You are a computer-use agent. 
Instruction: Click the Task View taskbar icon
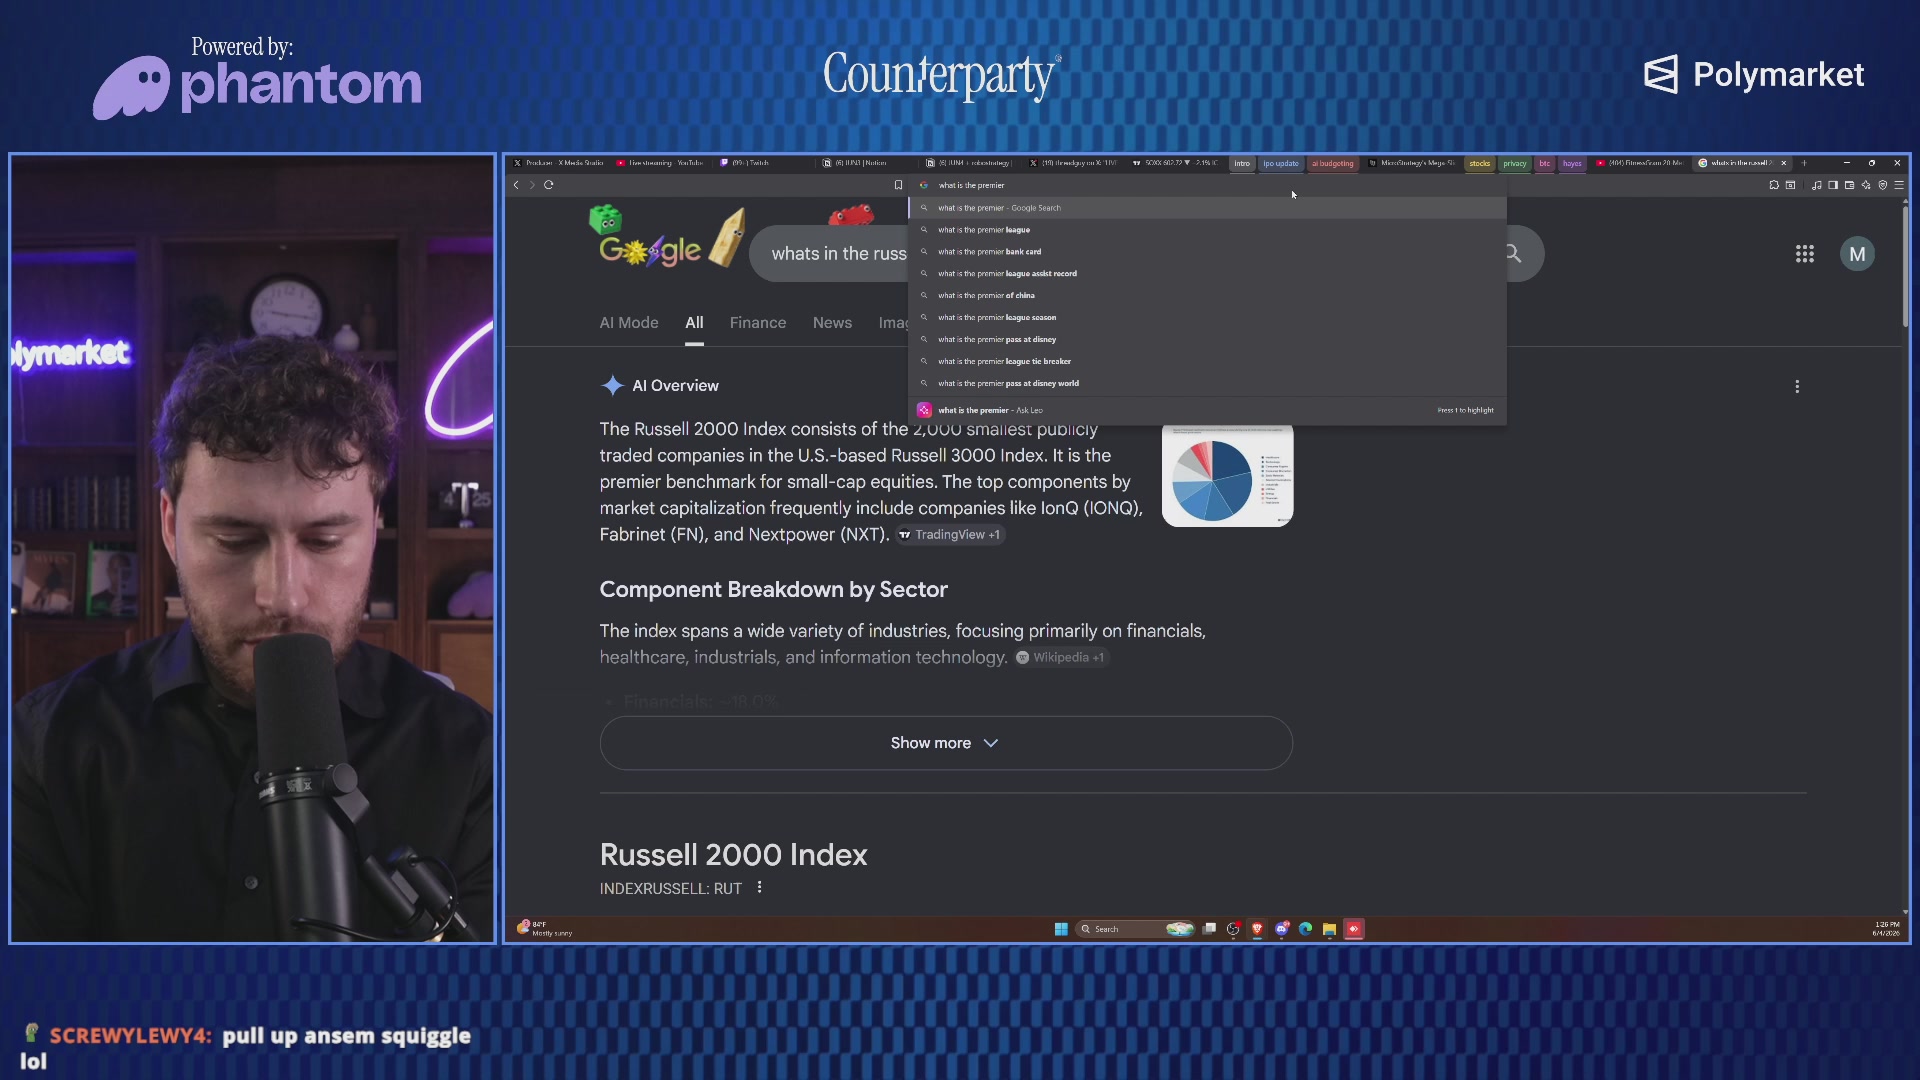[1209, 929]
